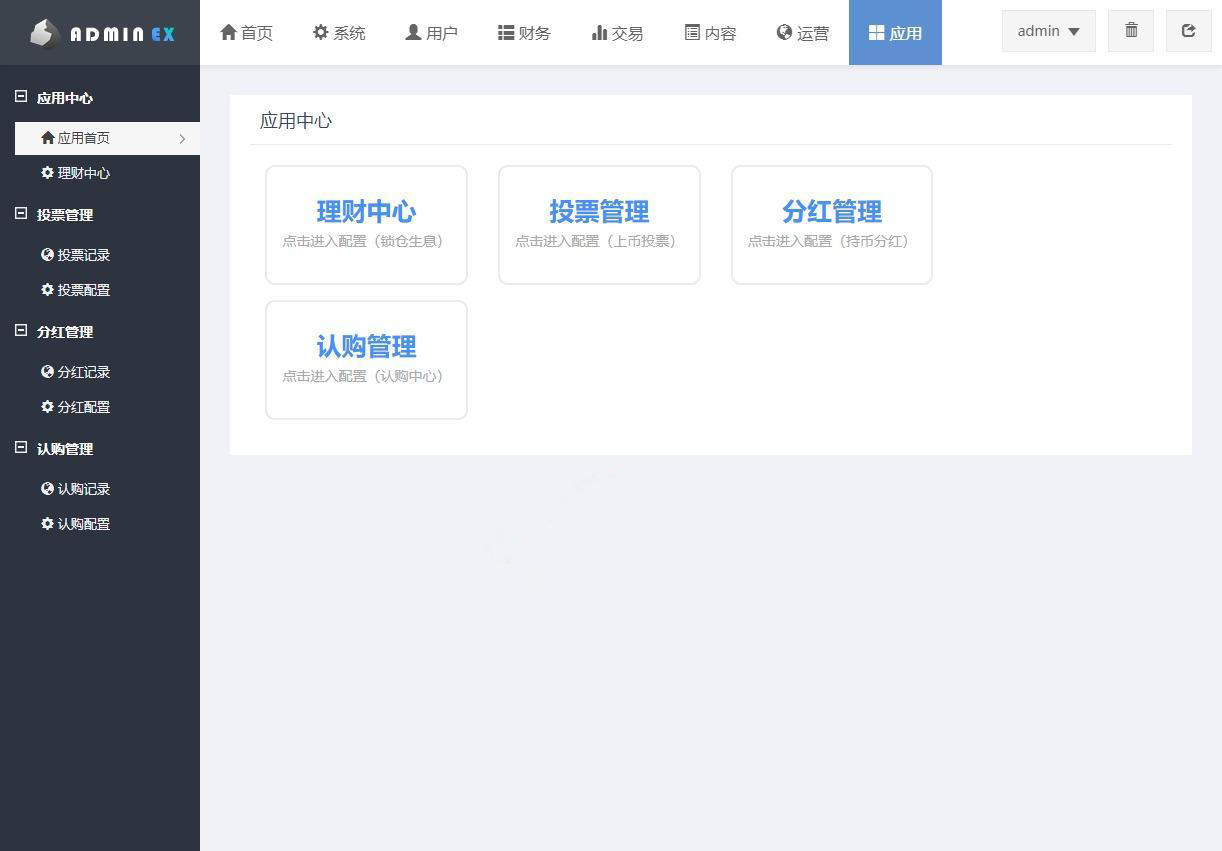Switch to the 用户 users tab

431,33
